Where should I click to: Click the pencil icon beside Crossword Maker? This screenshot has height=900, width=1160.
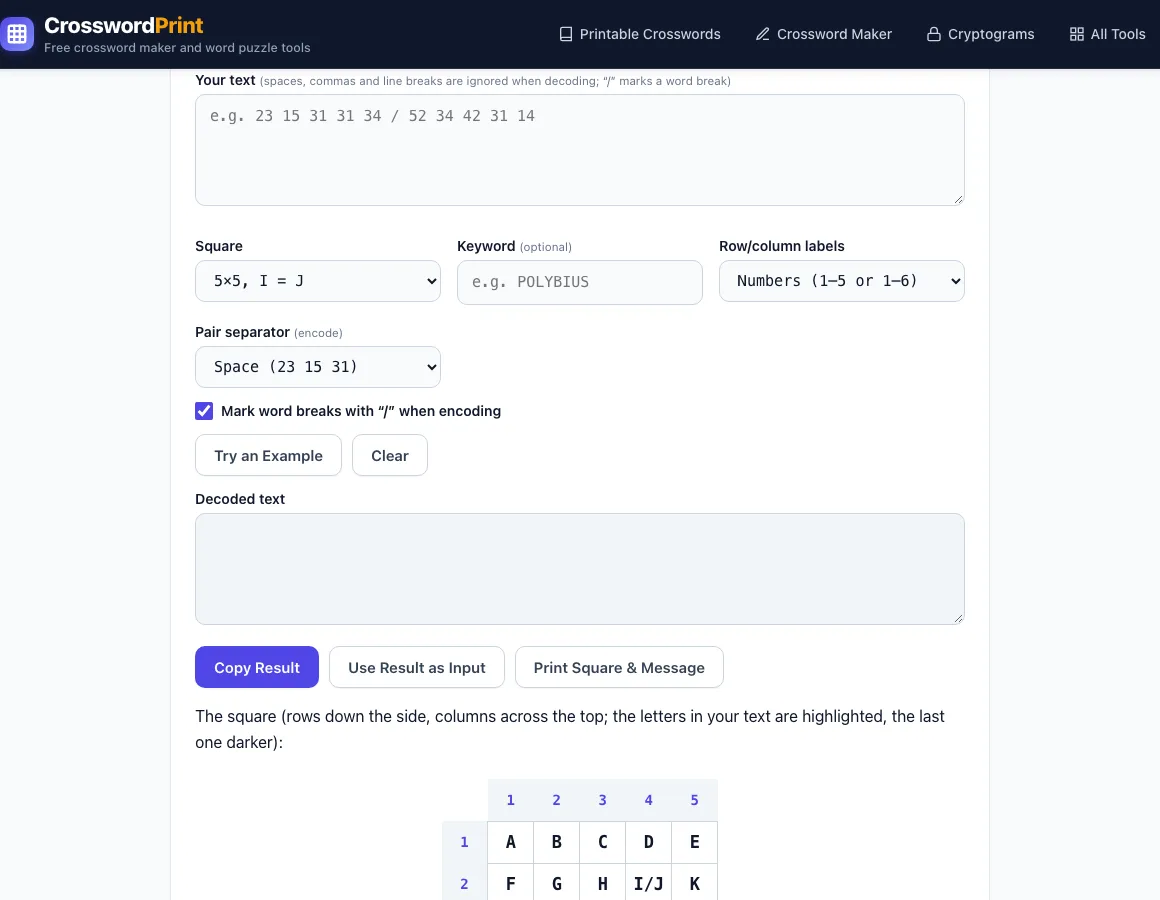pyautogui.click(x=763, y=34)
